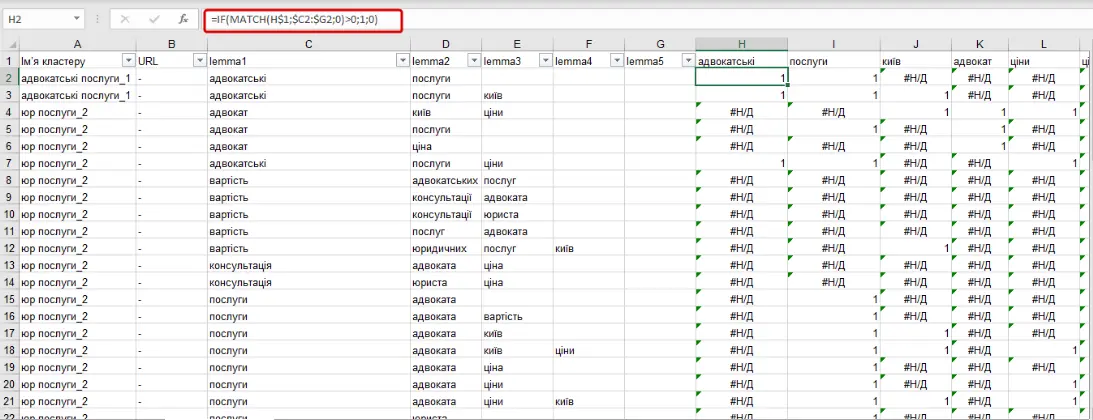Open the filter dropdown for lemma3
The image size is (1093, 420).
[x=544, y=61]
